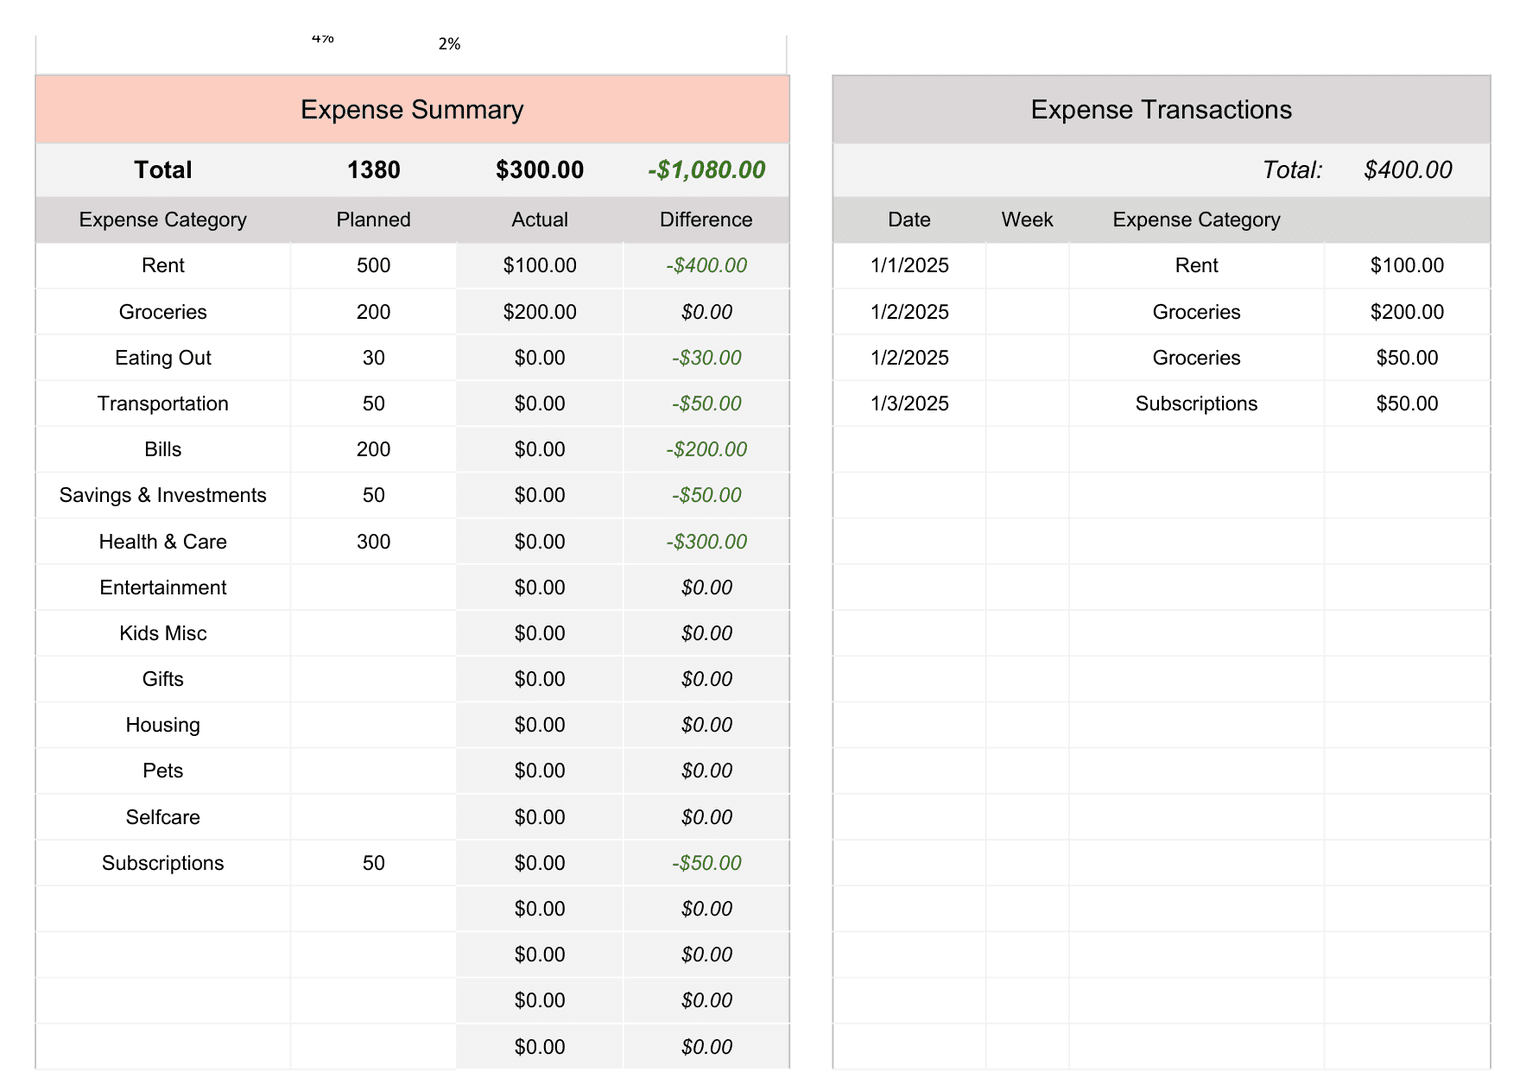Viewport: 1526px width, 1092px height.
Task: Select the Subscriptions category in Expense Summary
Action: pos(163,863)
